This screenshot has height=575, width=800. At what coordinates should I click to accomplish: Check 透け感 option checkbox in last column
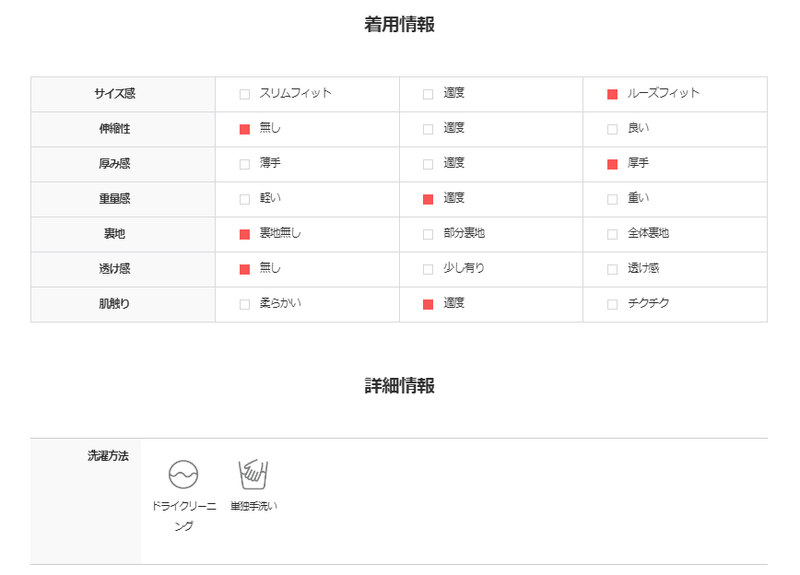pyautogui.click(x=612, y=269)
